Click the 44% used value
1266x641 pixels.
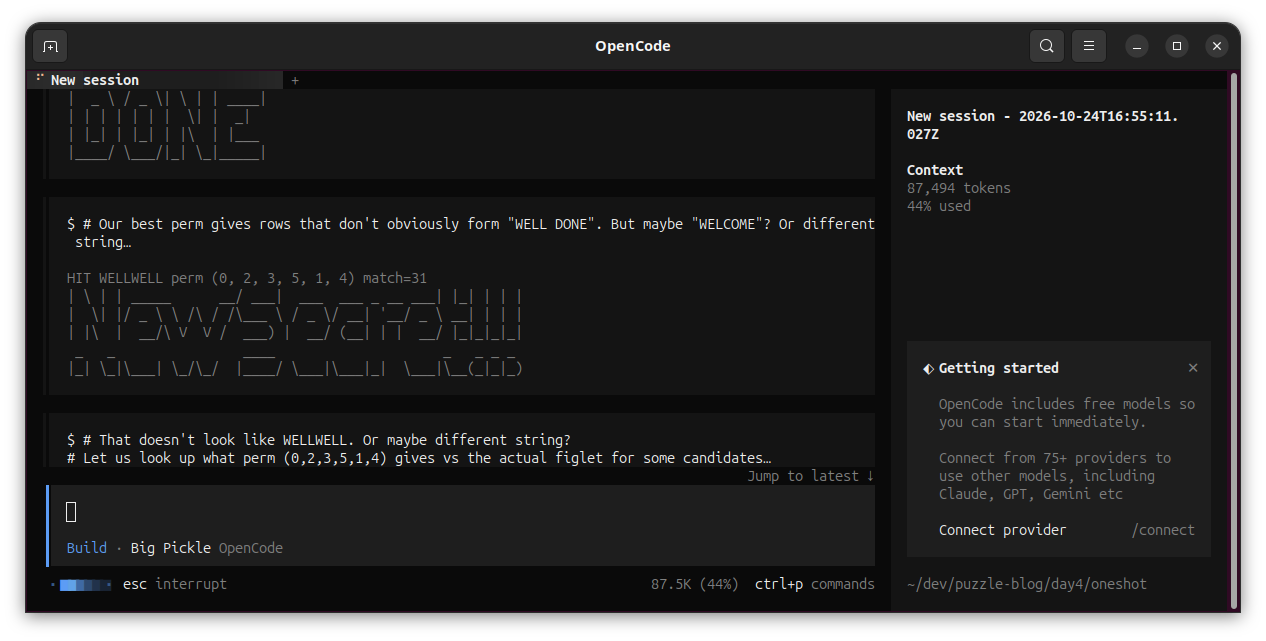(x=939, y=206)
